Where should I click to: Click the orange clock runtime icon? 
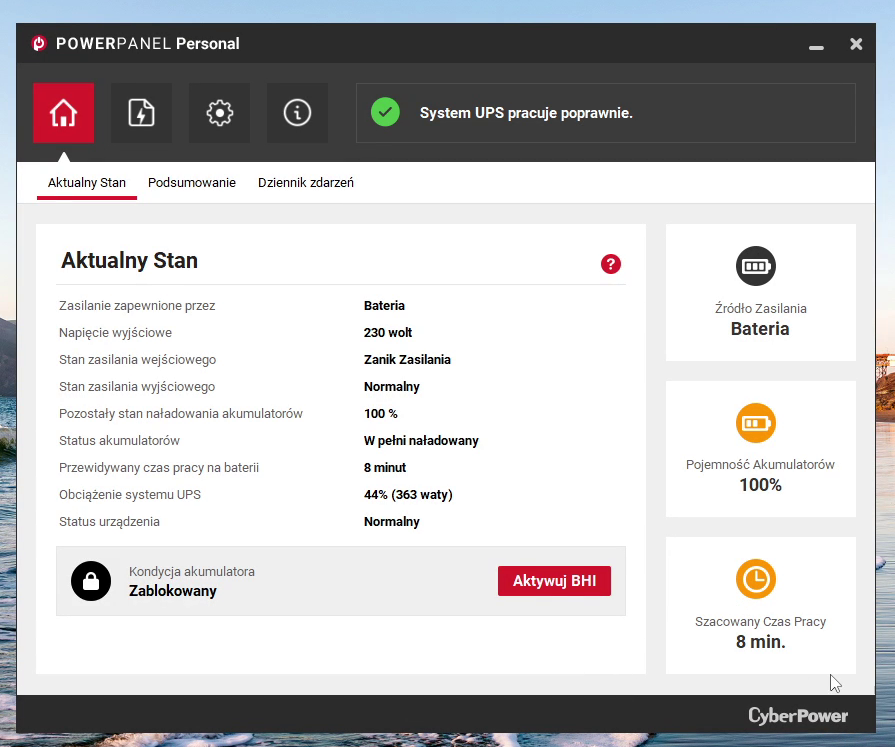point(756,579)
